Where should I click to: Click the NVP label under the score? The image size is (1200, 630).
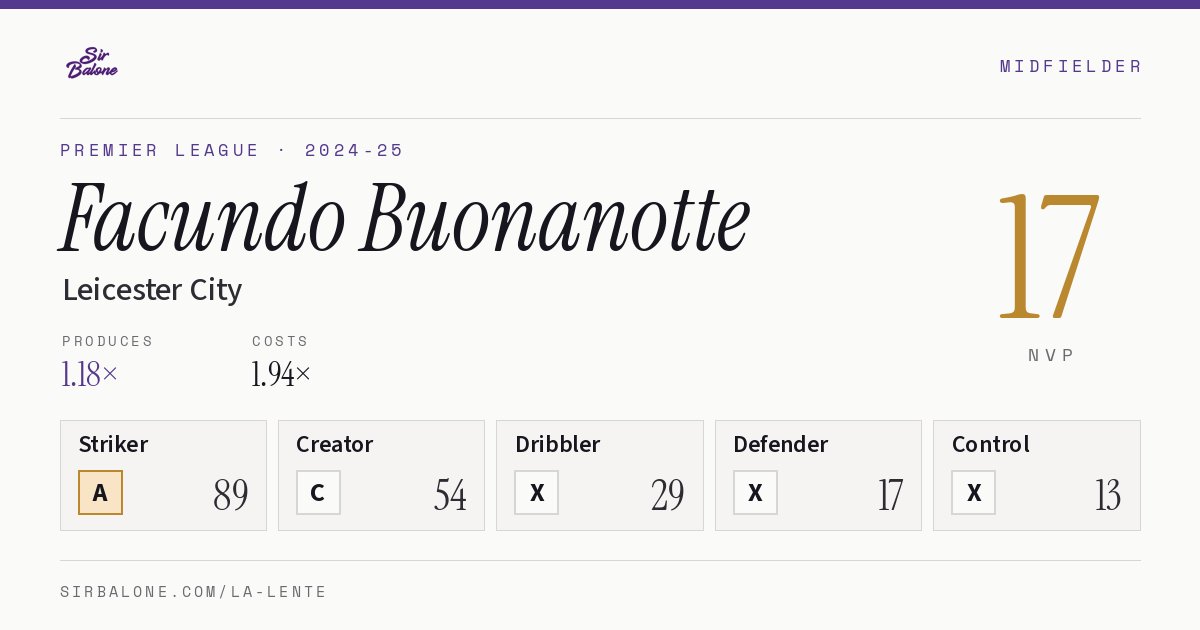[1051, 355]
